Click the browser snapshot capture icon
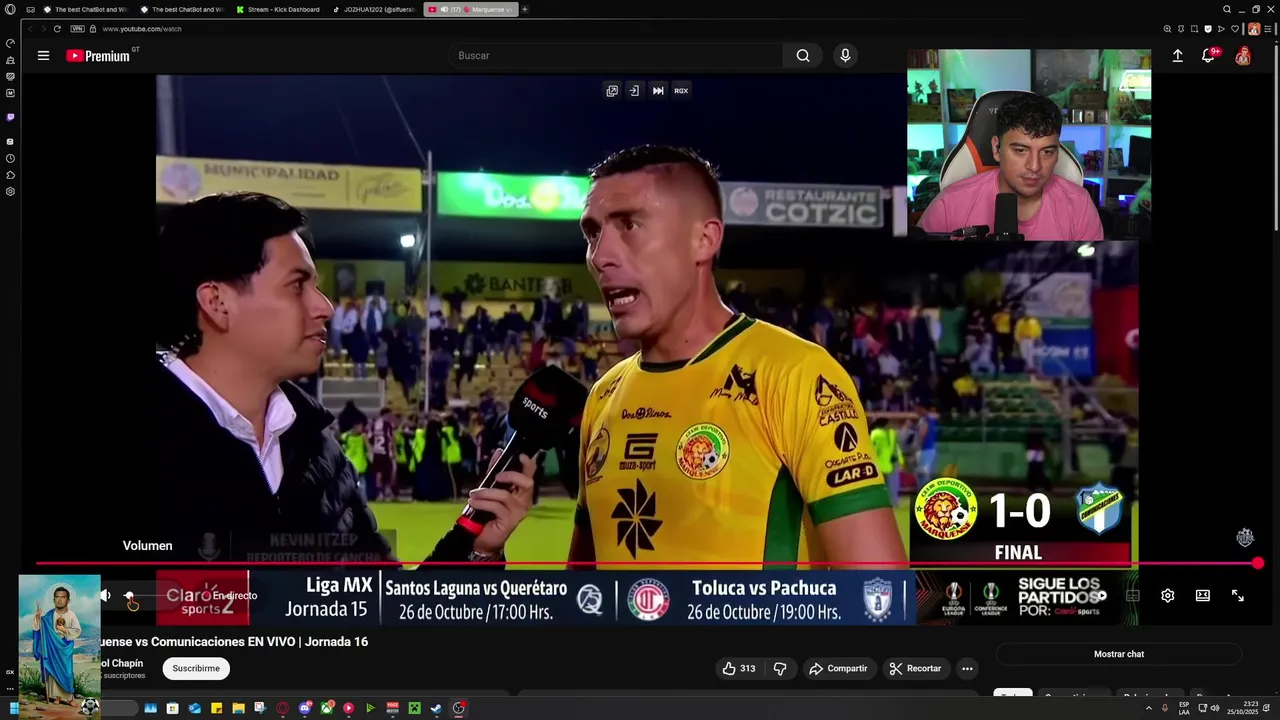 1194,29
